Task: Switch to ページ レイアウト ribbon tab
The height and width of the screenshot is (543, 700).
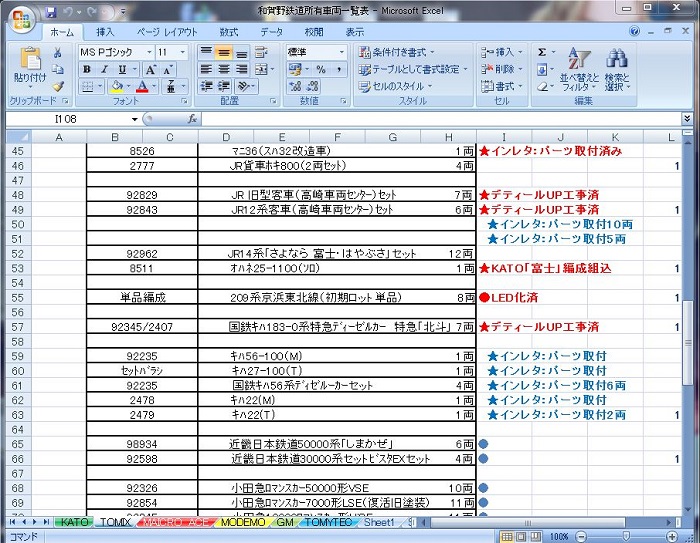Action: click(x=167, y=32)
